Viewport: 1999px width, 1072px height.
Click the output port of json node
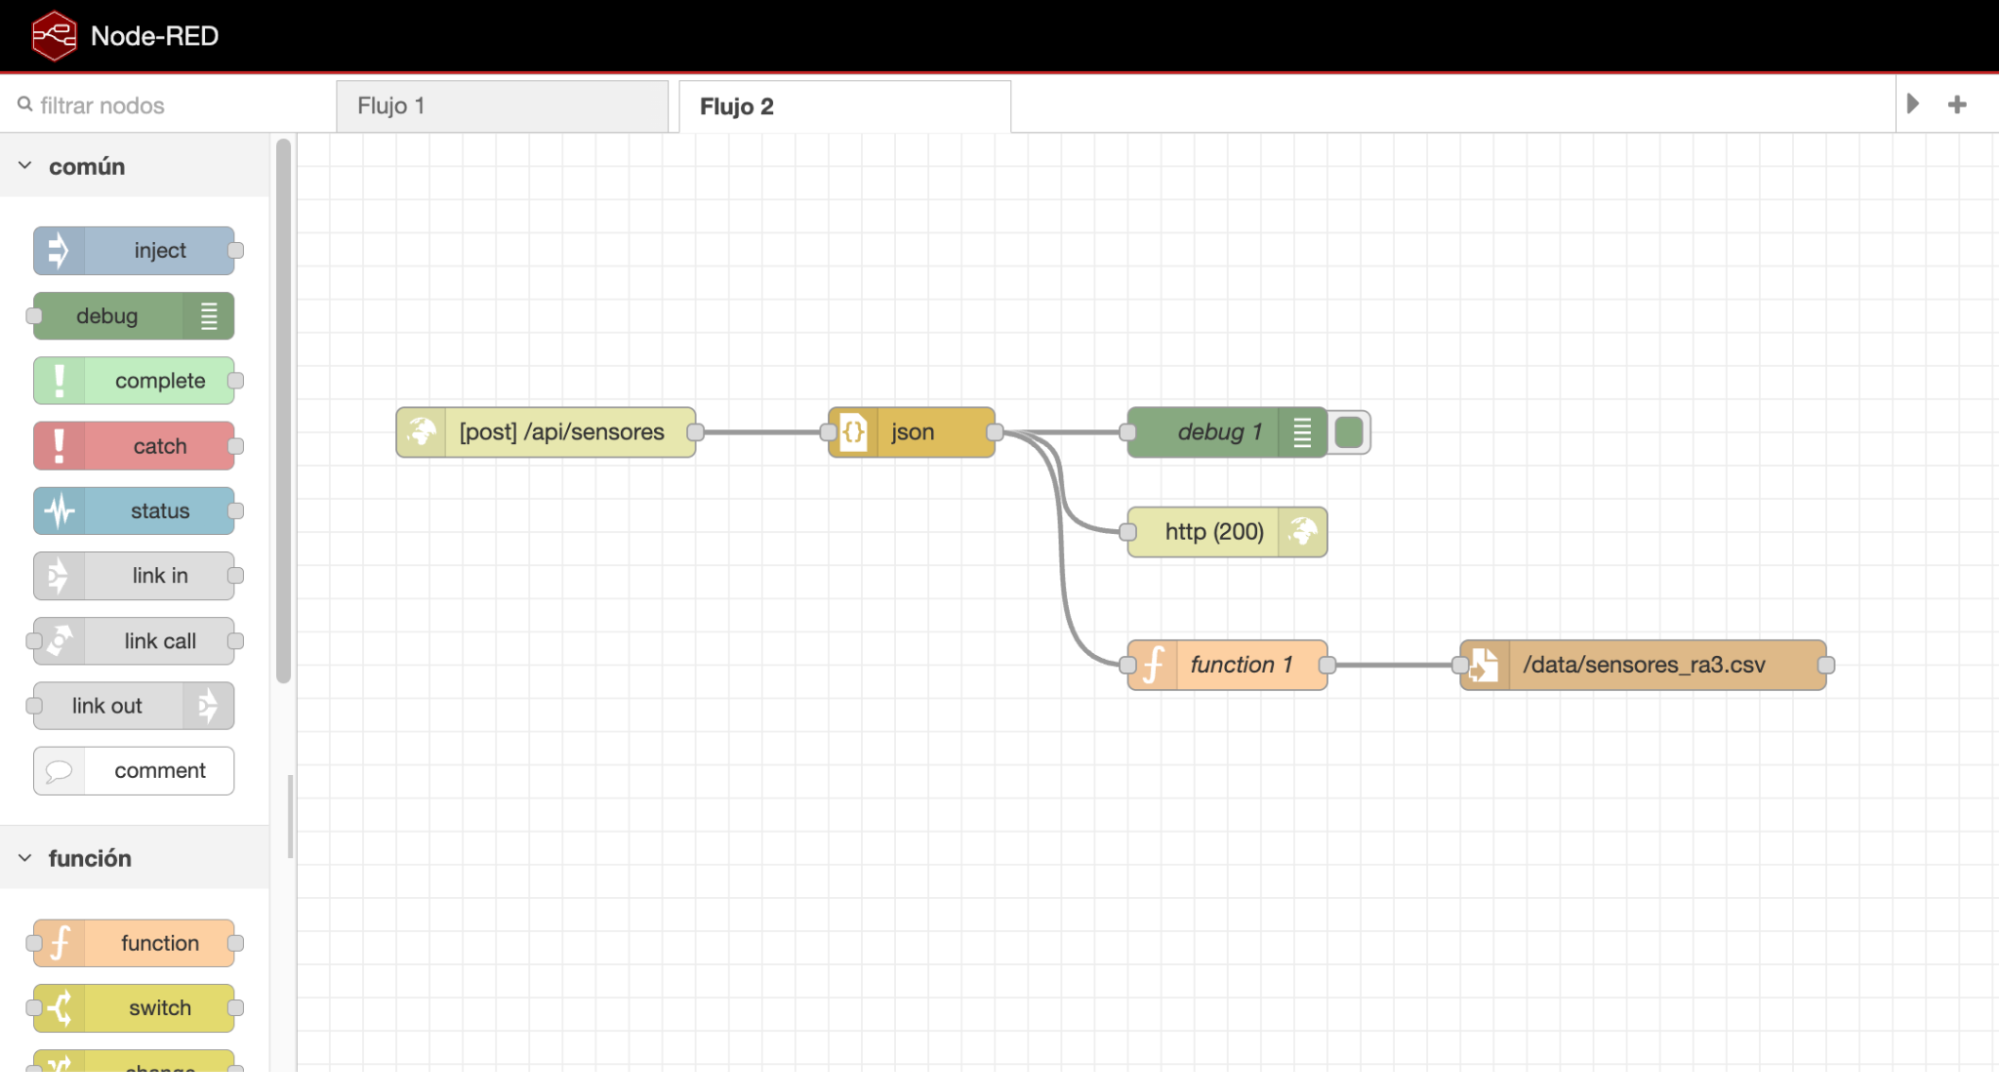click(995, 432)
